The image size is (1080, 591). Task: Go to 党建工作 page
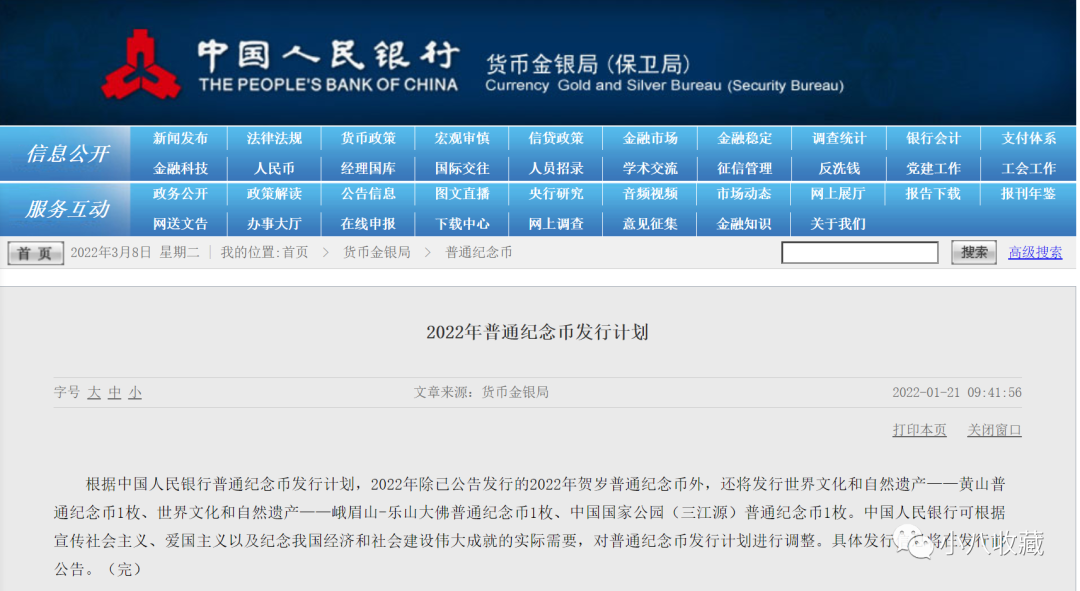[x=933, y=168]
